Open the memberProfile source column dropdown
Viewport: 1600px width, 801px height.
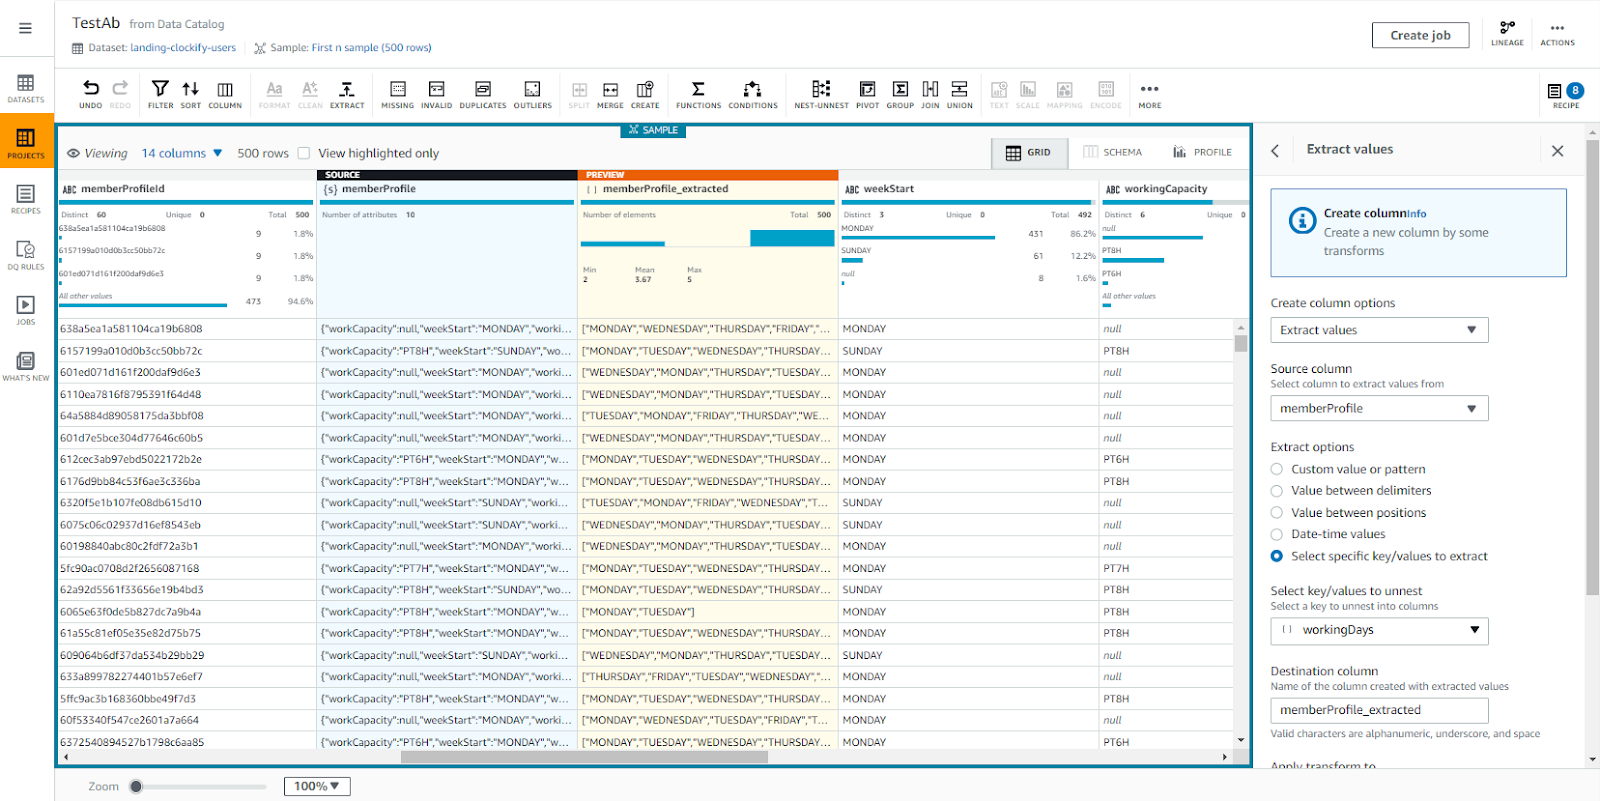[x=1379, y=408]
